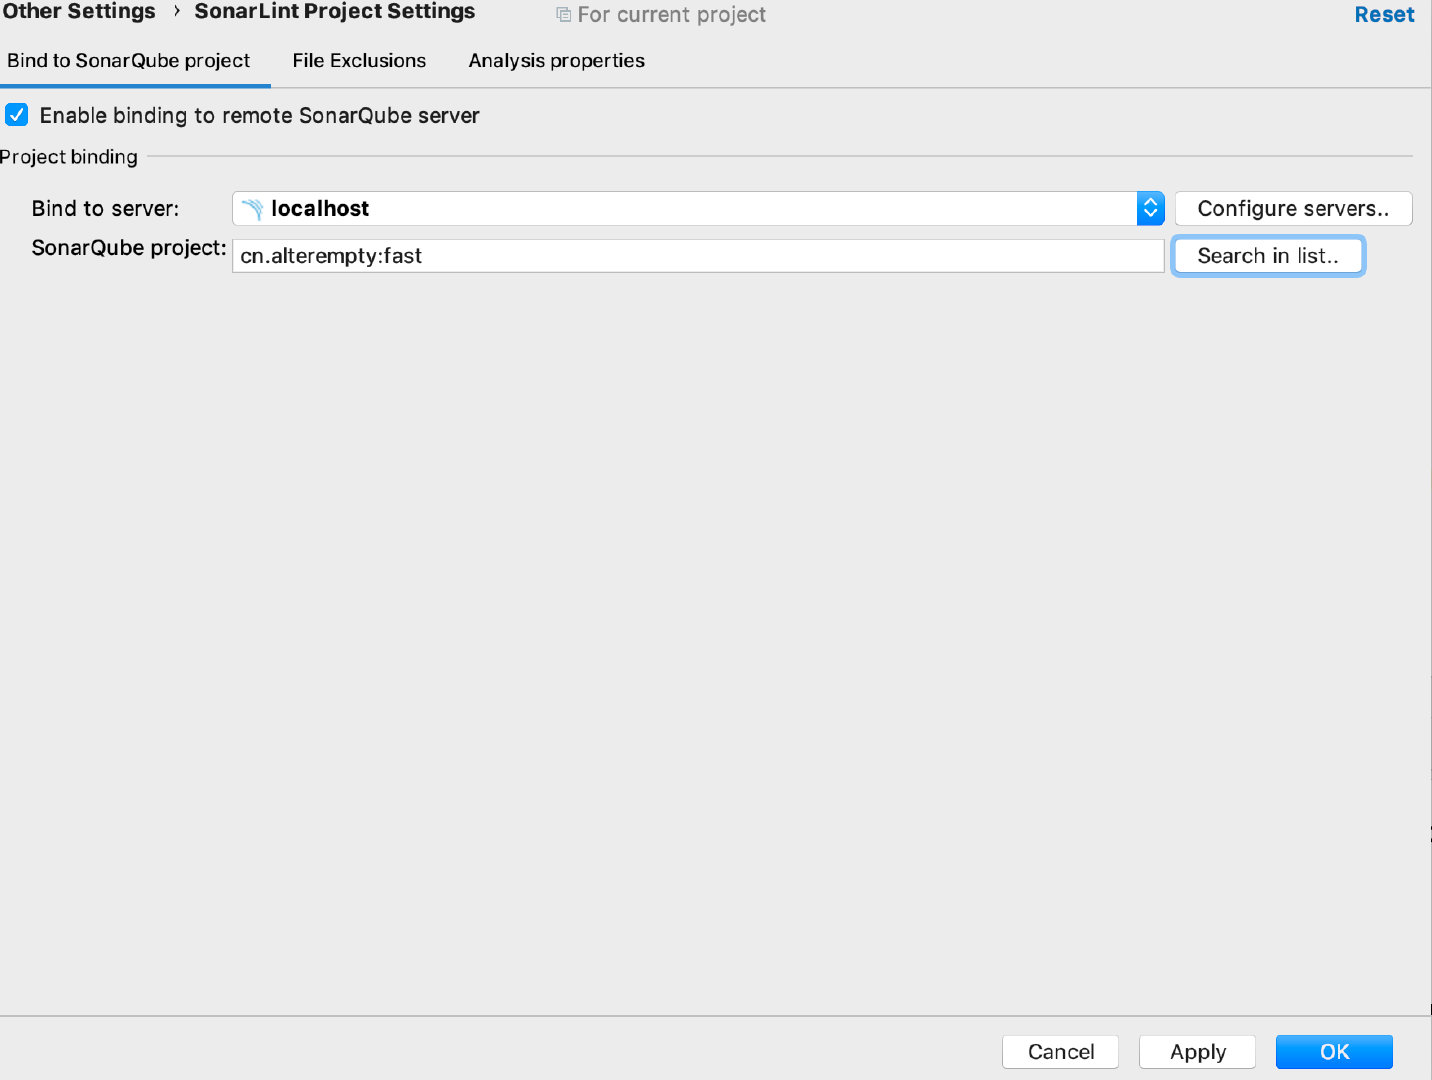Click the Other Settings breadcrumb
Viewport: 1432px width, 1080px height.
[x=79, y=12]
